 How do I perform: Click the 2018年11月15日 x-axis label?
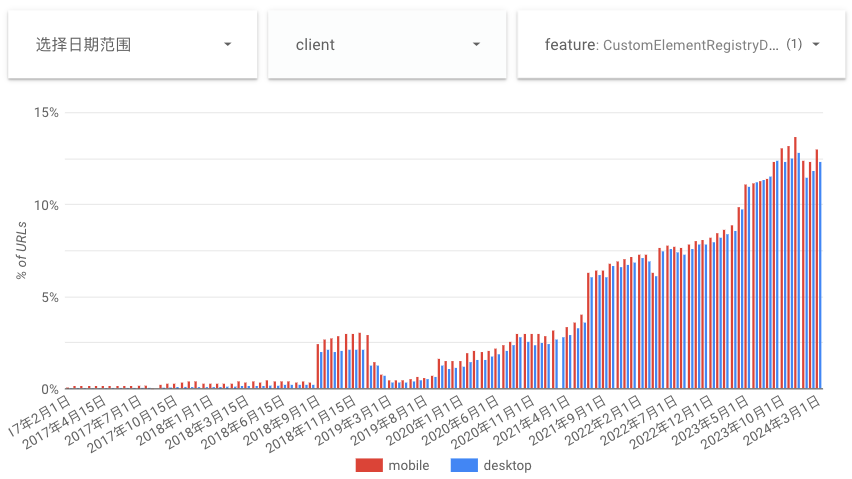click(x=311, y=425)
